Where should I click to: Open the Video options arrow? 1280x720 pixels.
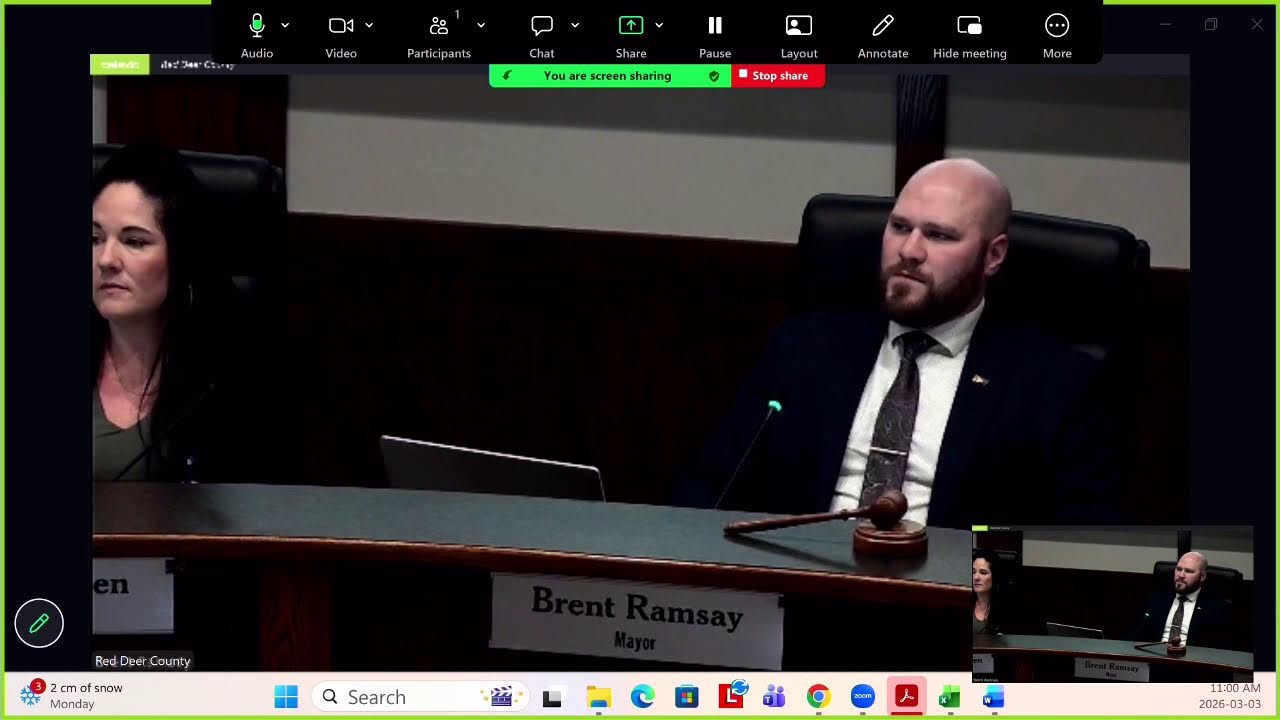tap(369, 25)
